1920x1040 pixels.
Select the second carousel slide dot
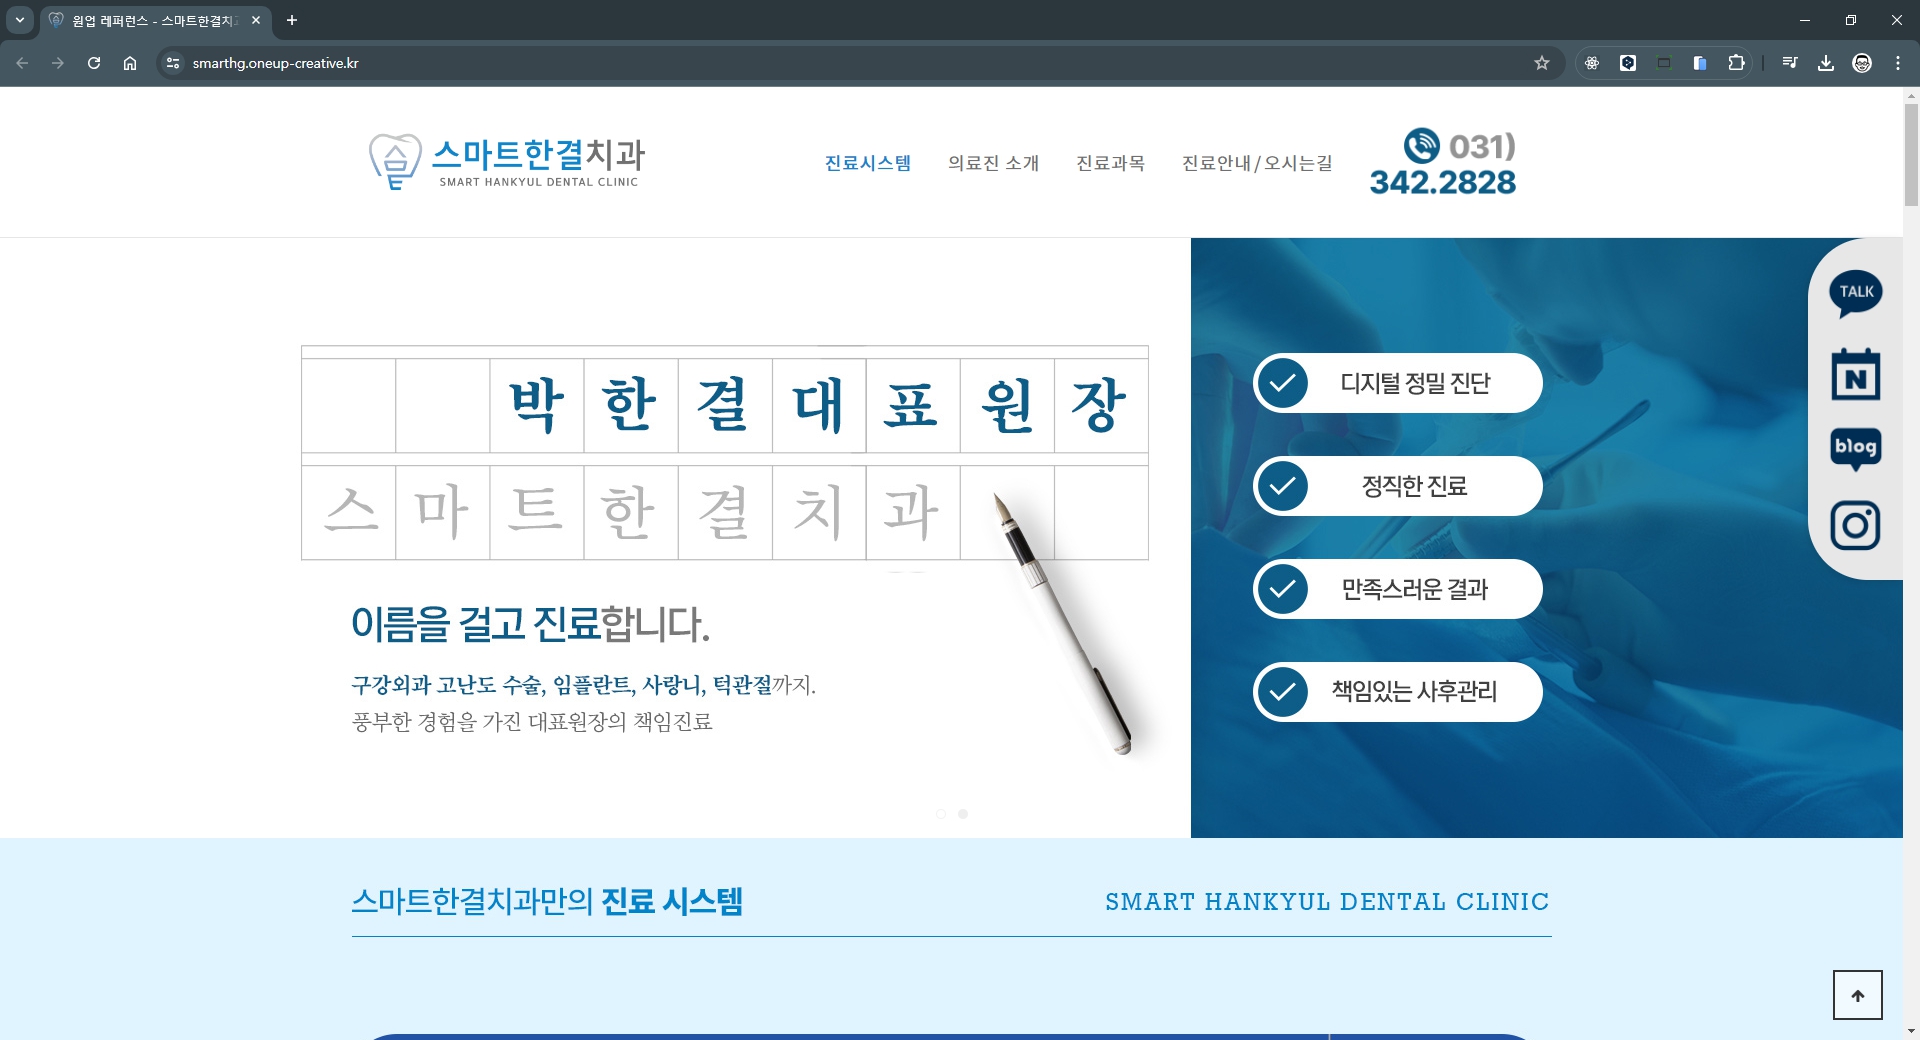tap(963, 814)
